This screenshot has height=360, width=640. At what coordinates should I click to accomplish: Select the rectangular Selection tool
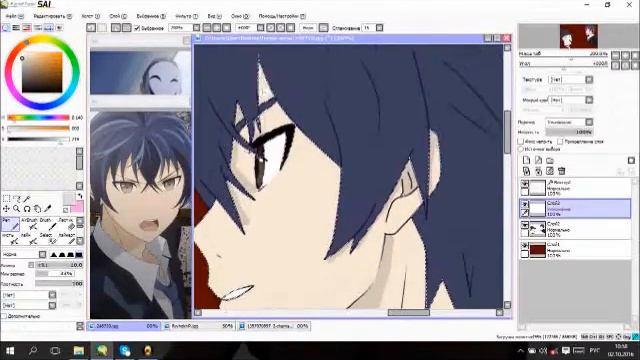pyautogui.click(x=7, y=199)
